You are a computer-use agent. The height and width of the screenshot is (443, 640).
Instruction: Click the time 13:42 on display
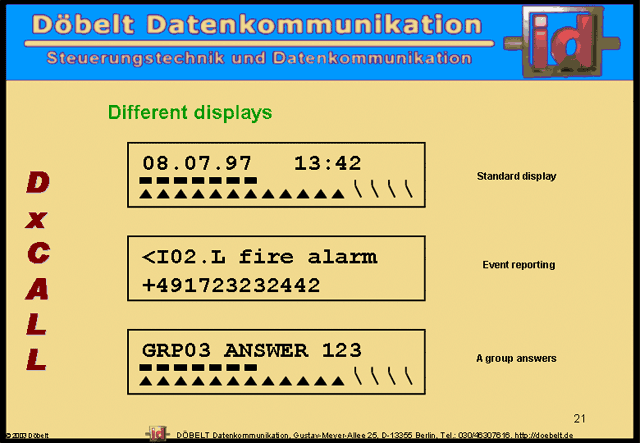click(x=327, y=163)
